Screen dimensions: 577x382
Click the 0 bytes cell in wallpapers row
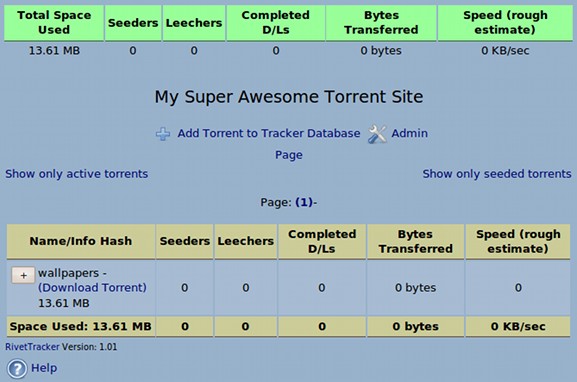(x=416, y=288)
